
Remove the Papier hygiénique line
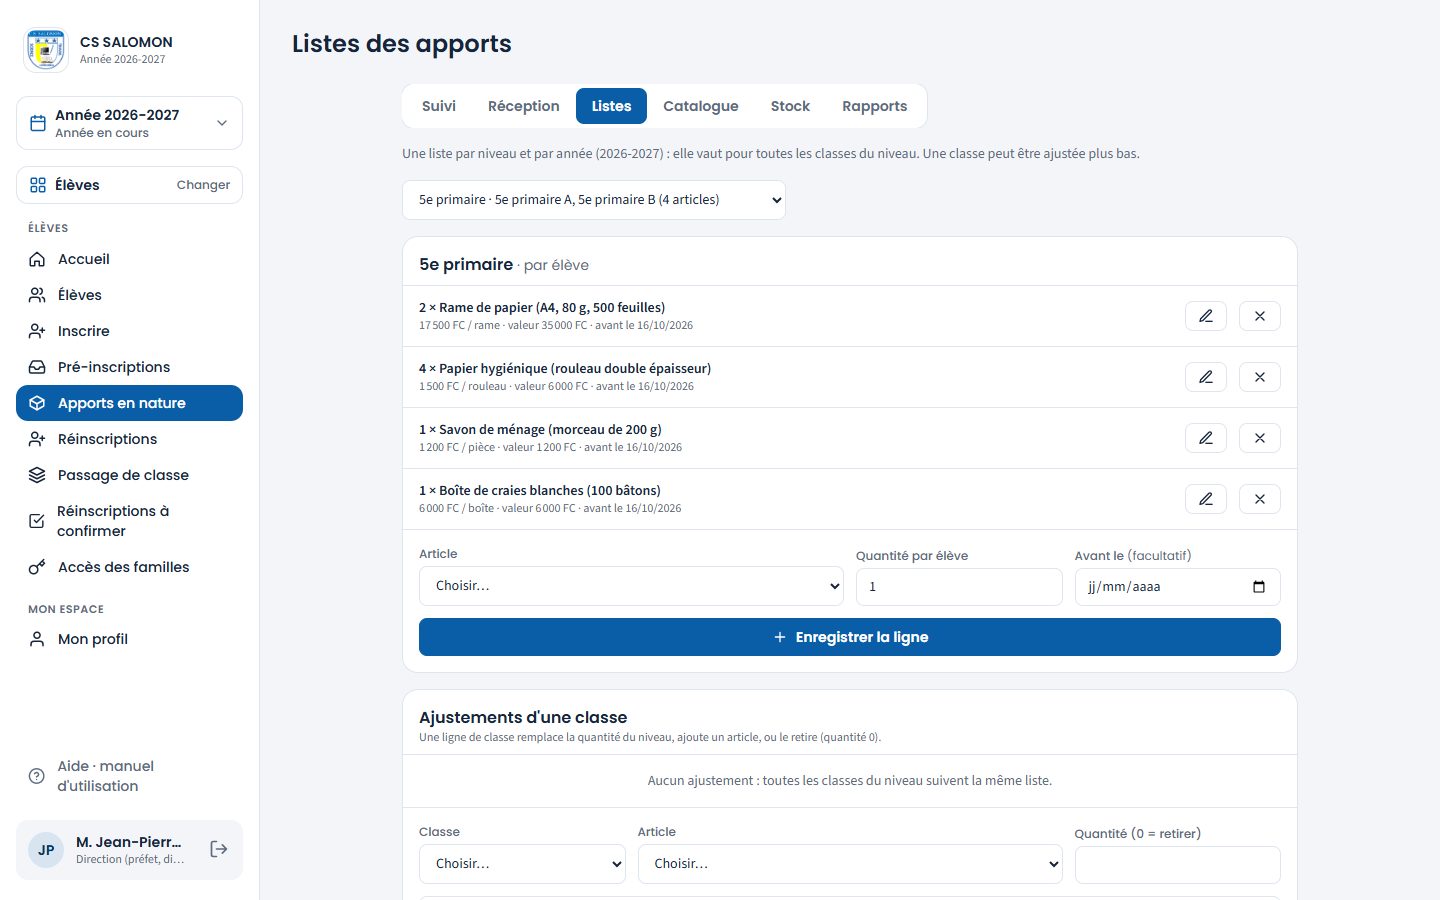(1260, 377)
